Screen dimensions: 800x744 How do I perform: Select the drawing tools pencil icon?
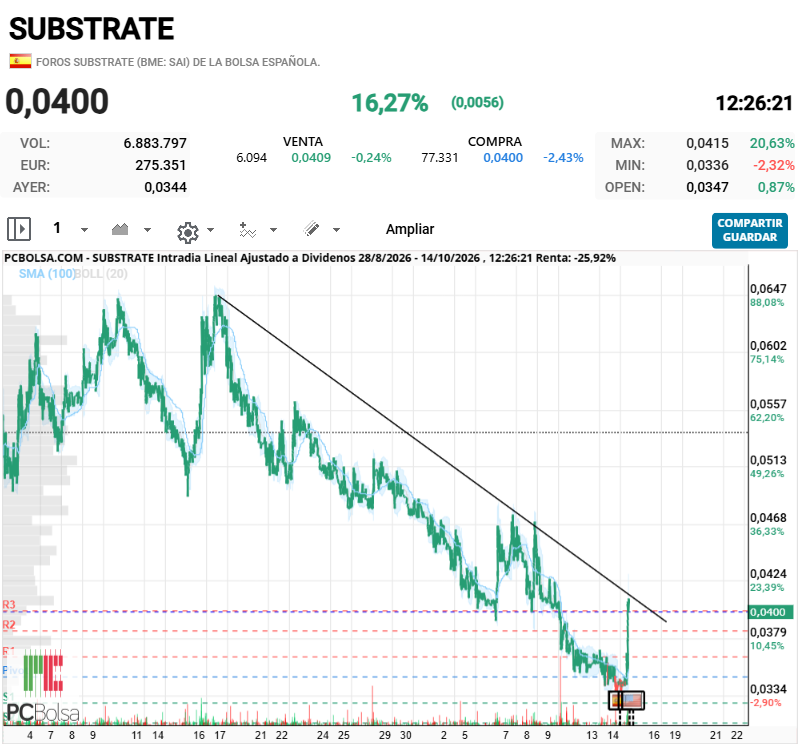click(x=311, y=229)
